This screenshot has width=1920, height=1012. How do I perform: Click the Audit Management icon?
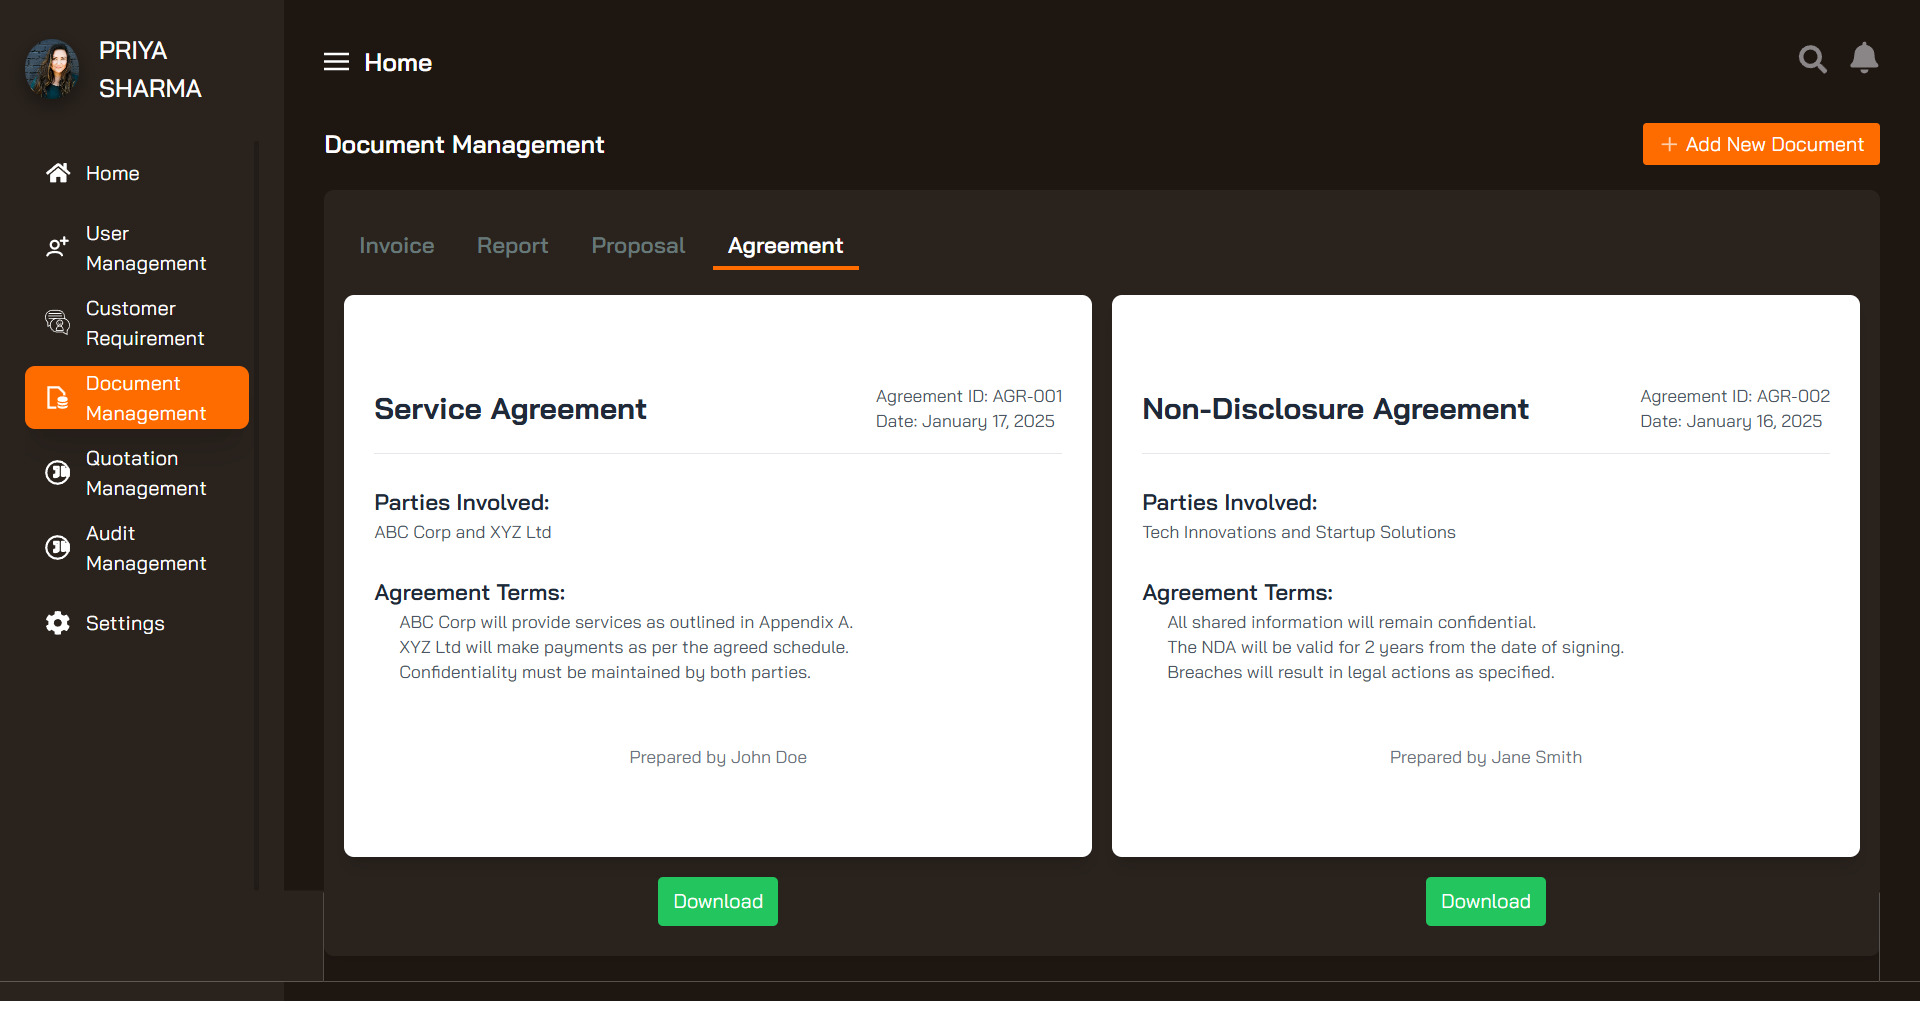tap(58, 547)
